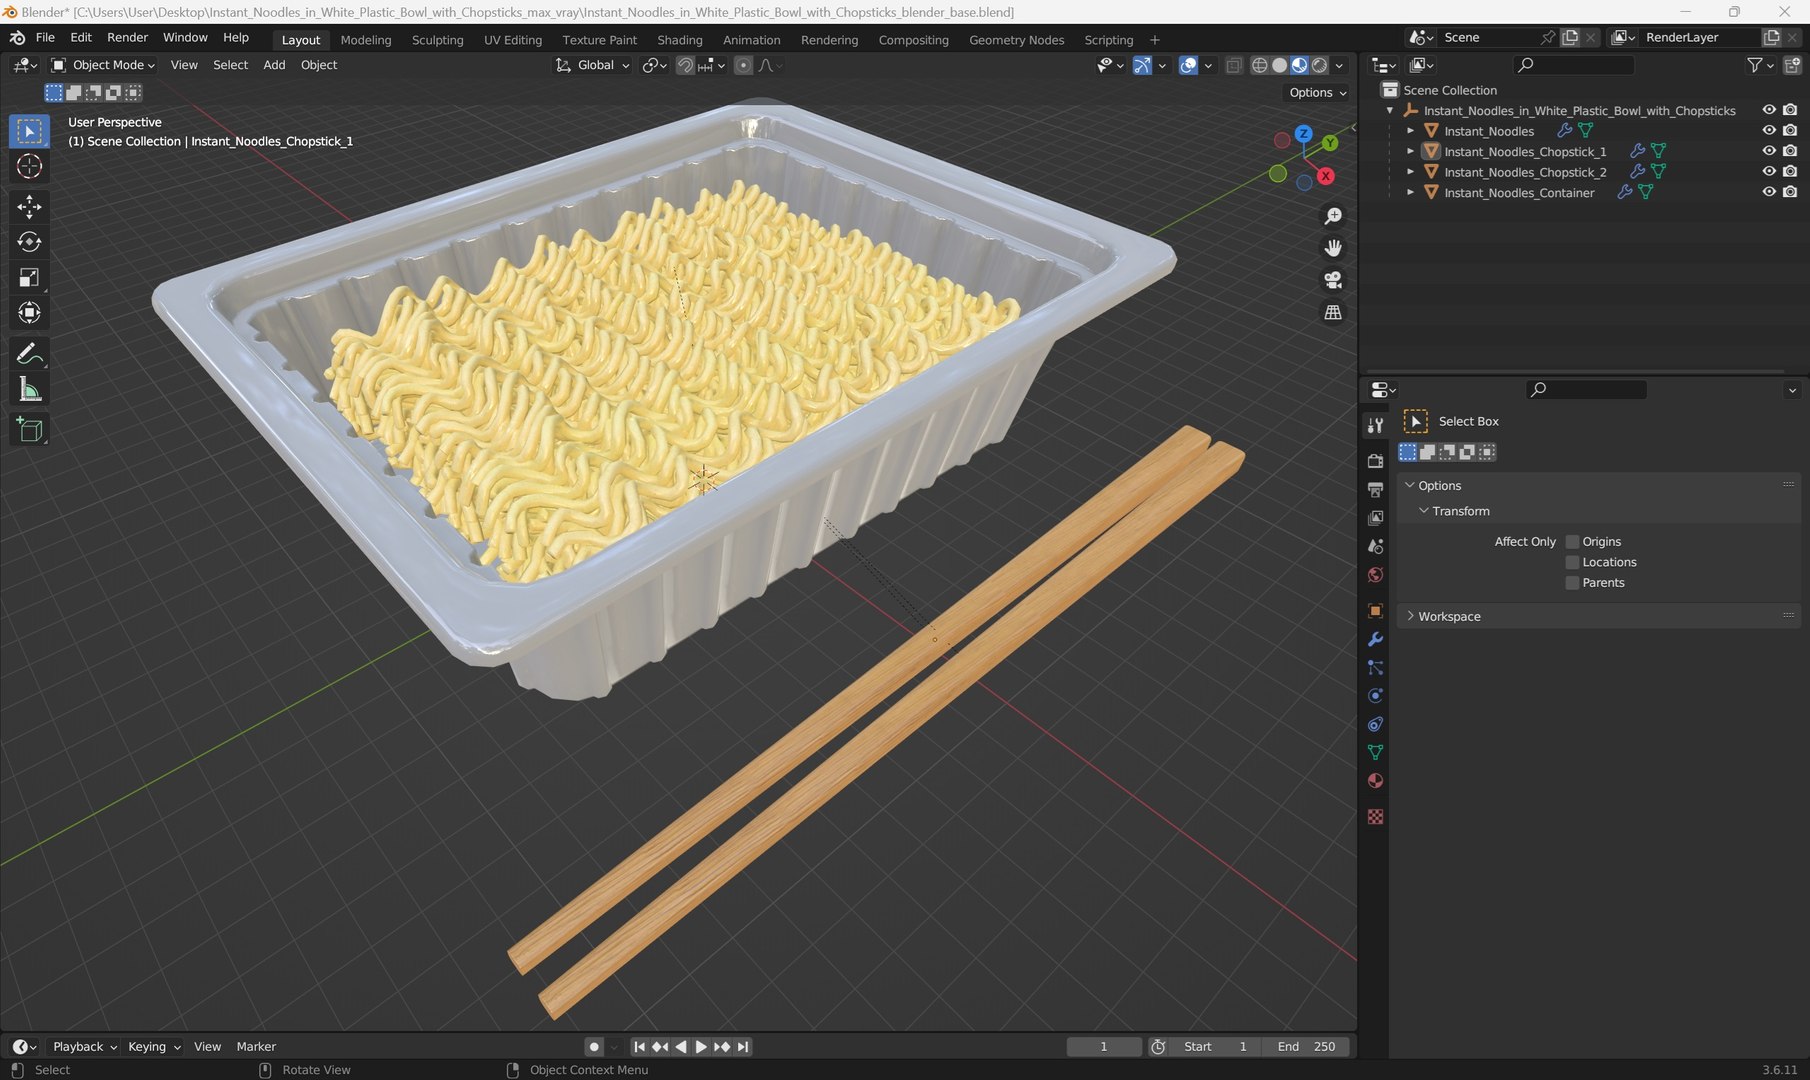Expand the Workspace panel

[1410, 616]
